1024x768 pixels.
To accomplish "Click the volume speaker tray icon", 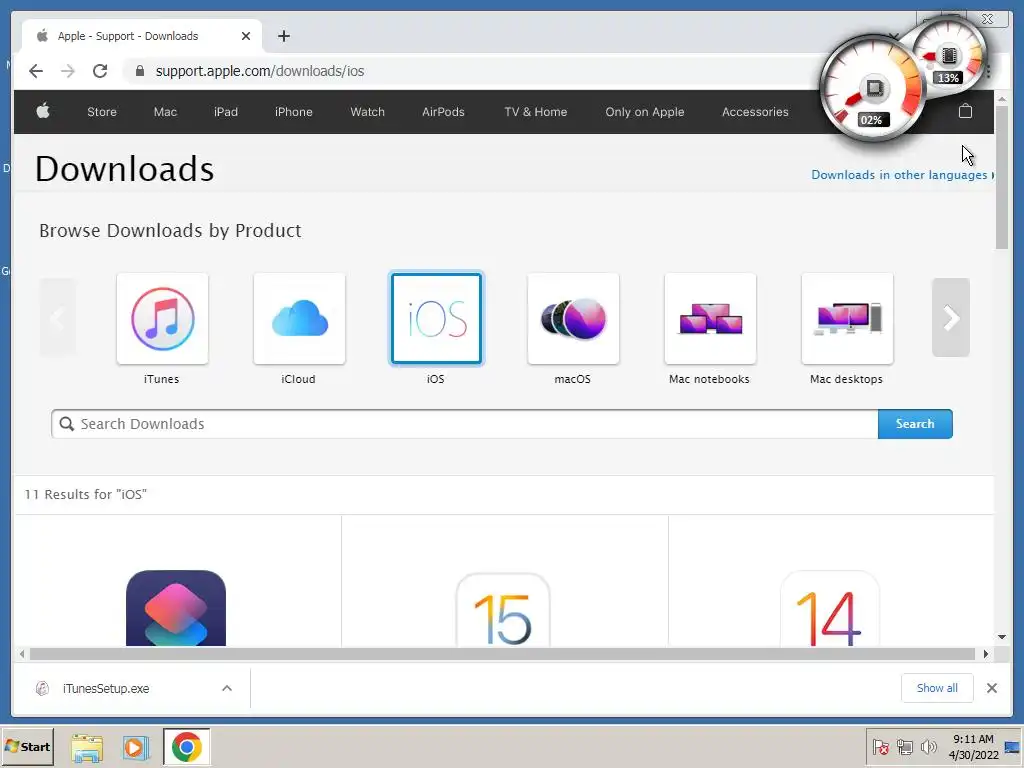I will click(928, 746).
